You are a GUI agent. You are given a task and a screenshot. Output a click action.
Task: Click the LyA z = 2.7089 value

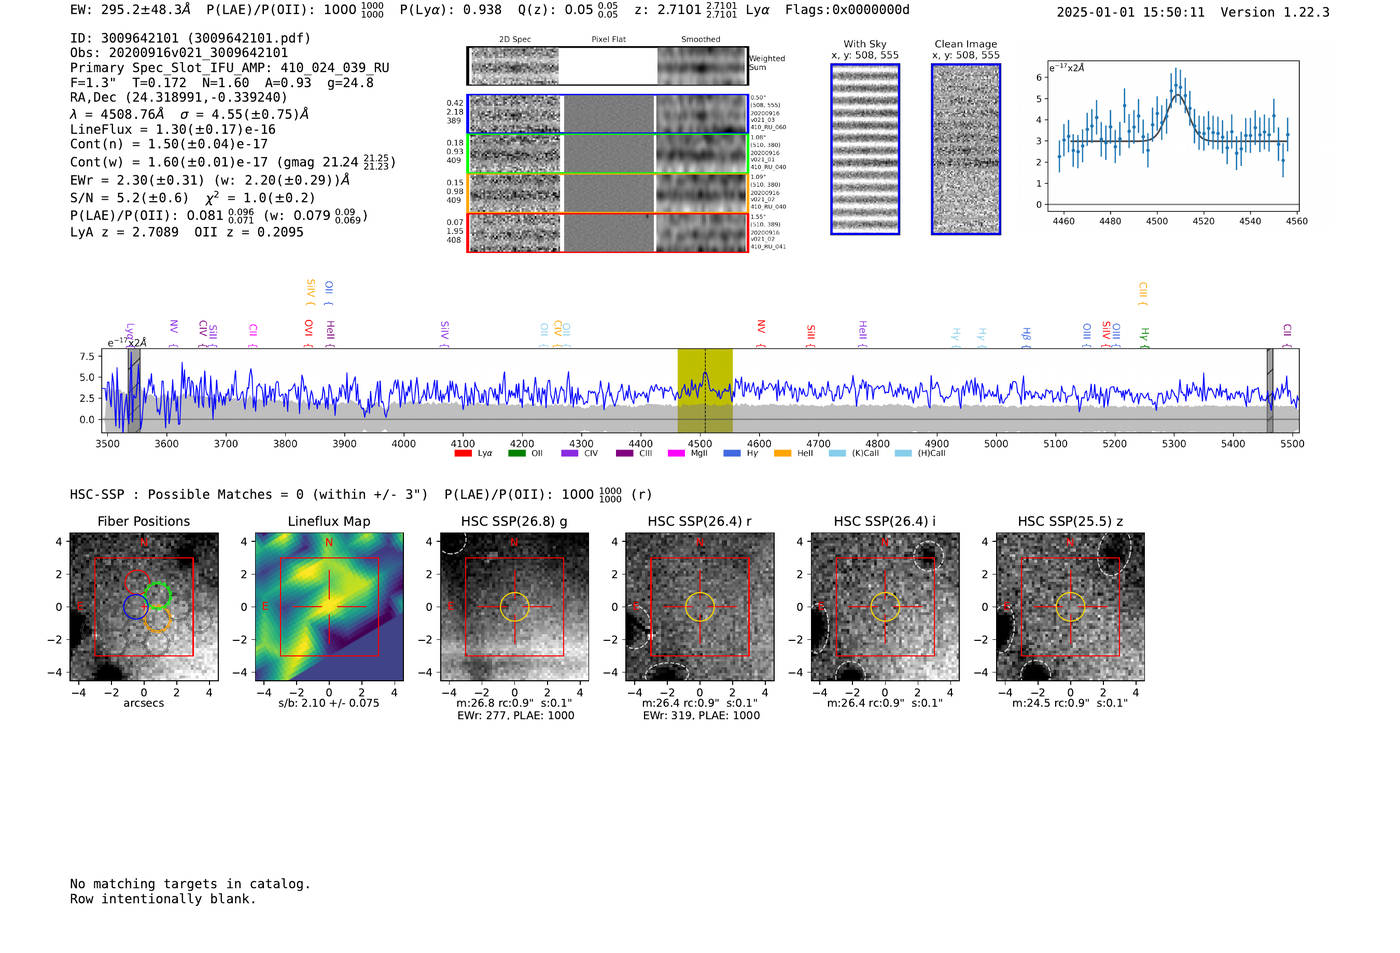[x=124, y=232]
